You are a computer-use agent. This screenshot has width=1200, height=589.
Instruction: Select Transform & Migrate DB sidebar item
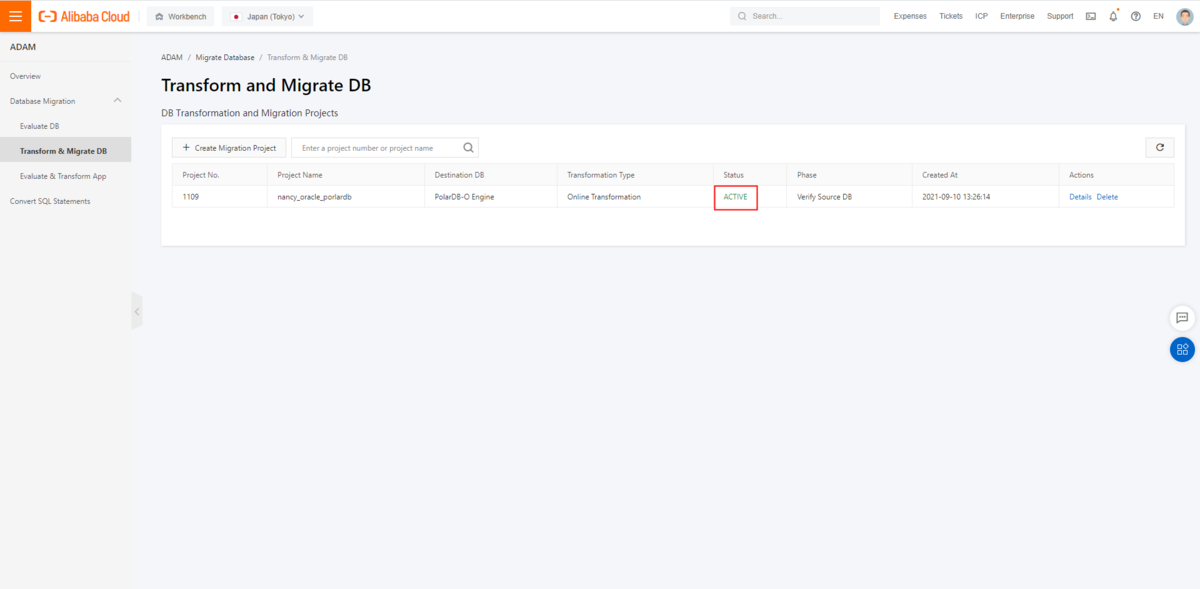[x=65, y=151]
